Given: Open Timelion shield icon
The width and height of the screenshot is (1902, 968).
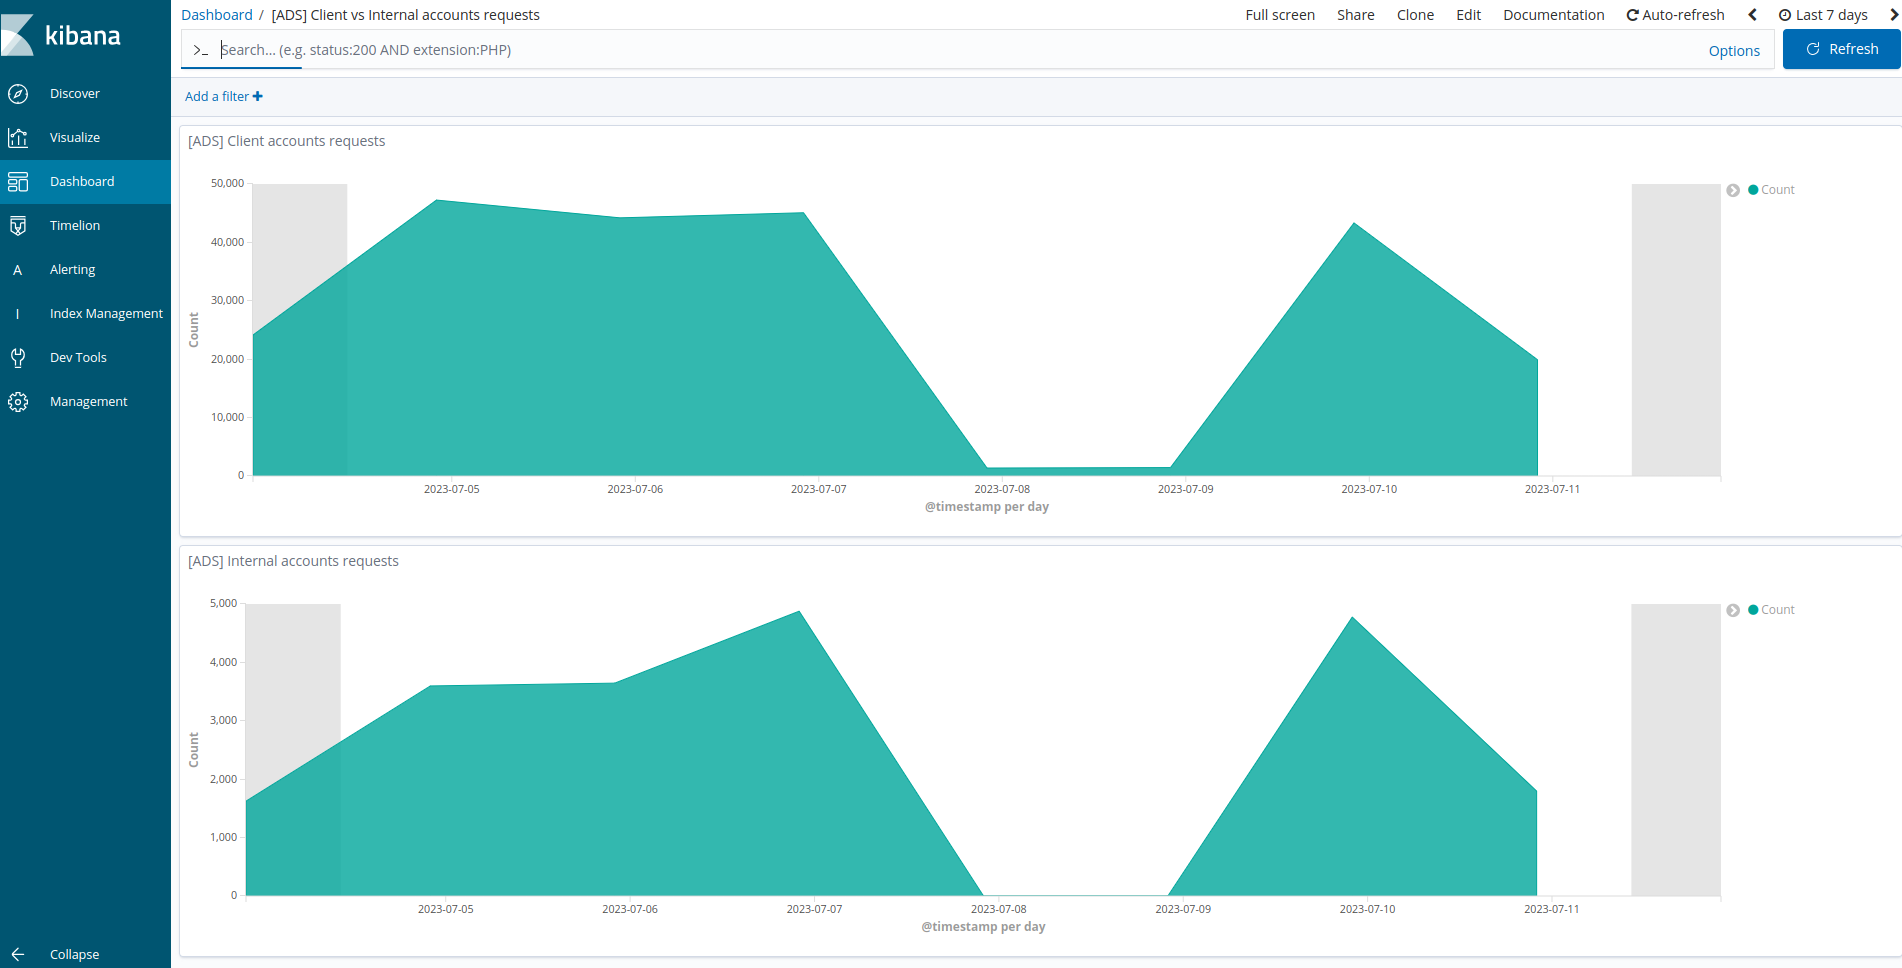Looking at the screenshot, I should [x=18, y=226].
